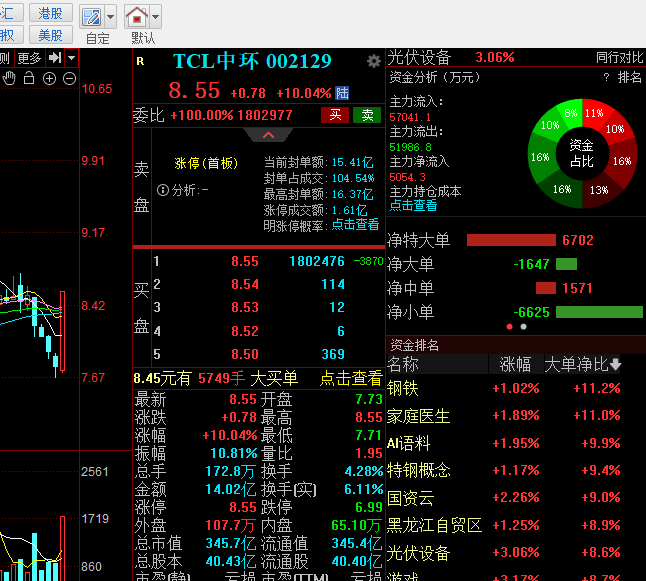The height and width of the screenshot is (581, 646).
Task: Open 大买单 点击查看 link
Action: 351,378
